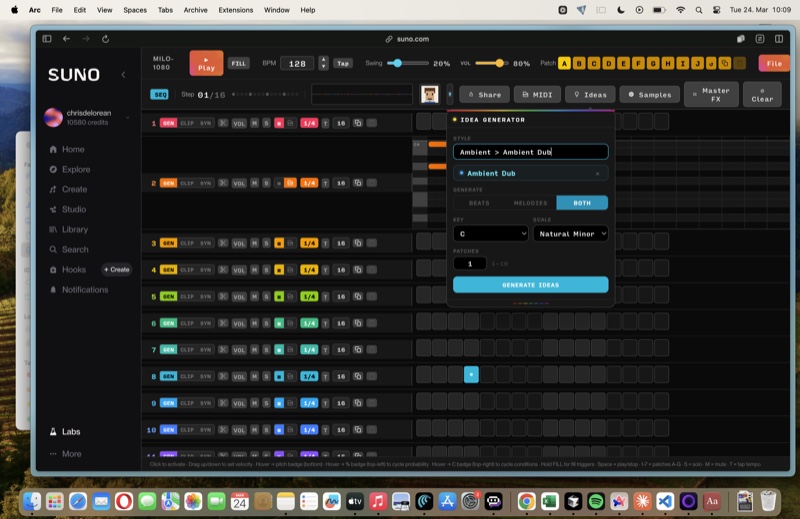Open Spotify from the Dock

pyautogui.click(x=596, y=502)
